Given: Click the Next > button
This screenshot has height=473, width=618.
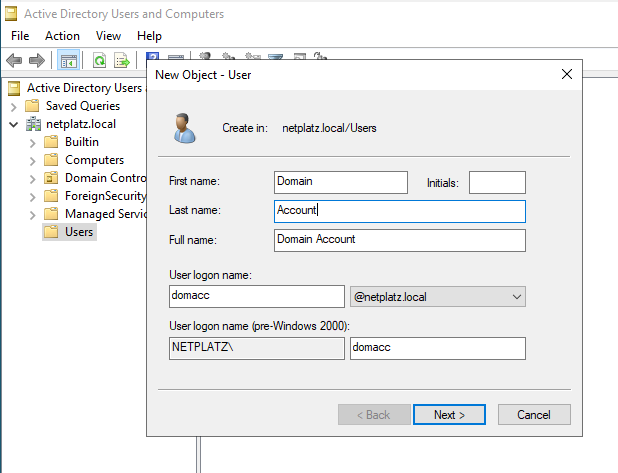Looking at the screenshot, I should click(x=449, y=415).
